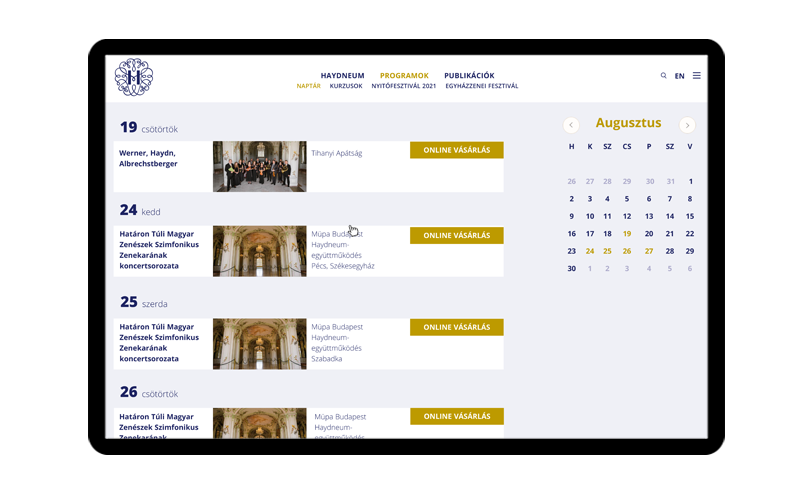Go to next month in calendar
This screenshot has height=500, width=800.
pos(687,125)
